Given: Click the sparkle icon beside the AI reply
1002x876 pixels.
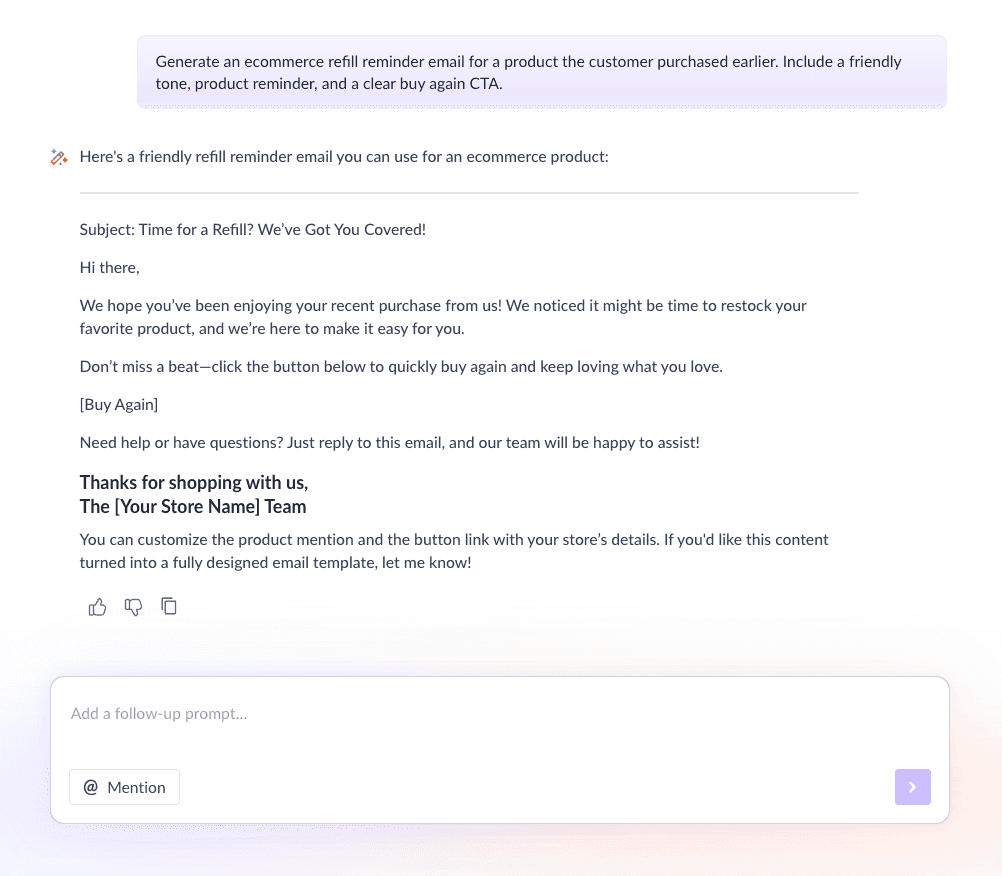Looking at the screenshot, I should (58, 156).
